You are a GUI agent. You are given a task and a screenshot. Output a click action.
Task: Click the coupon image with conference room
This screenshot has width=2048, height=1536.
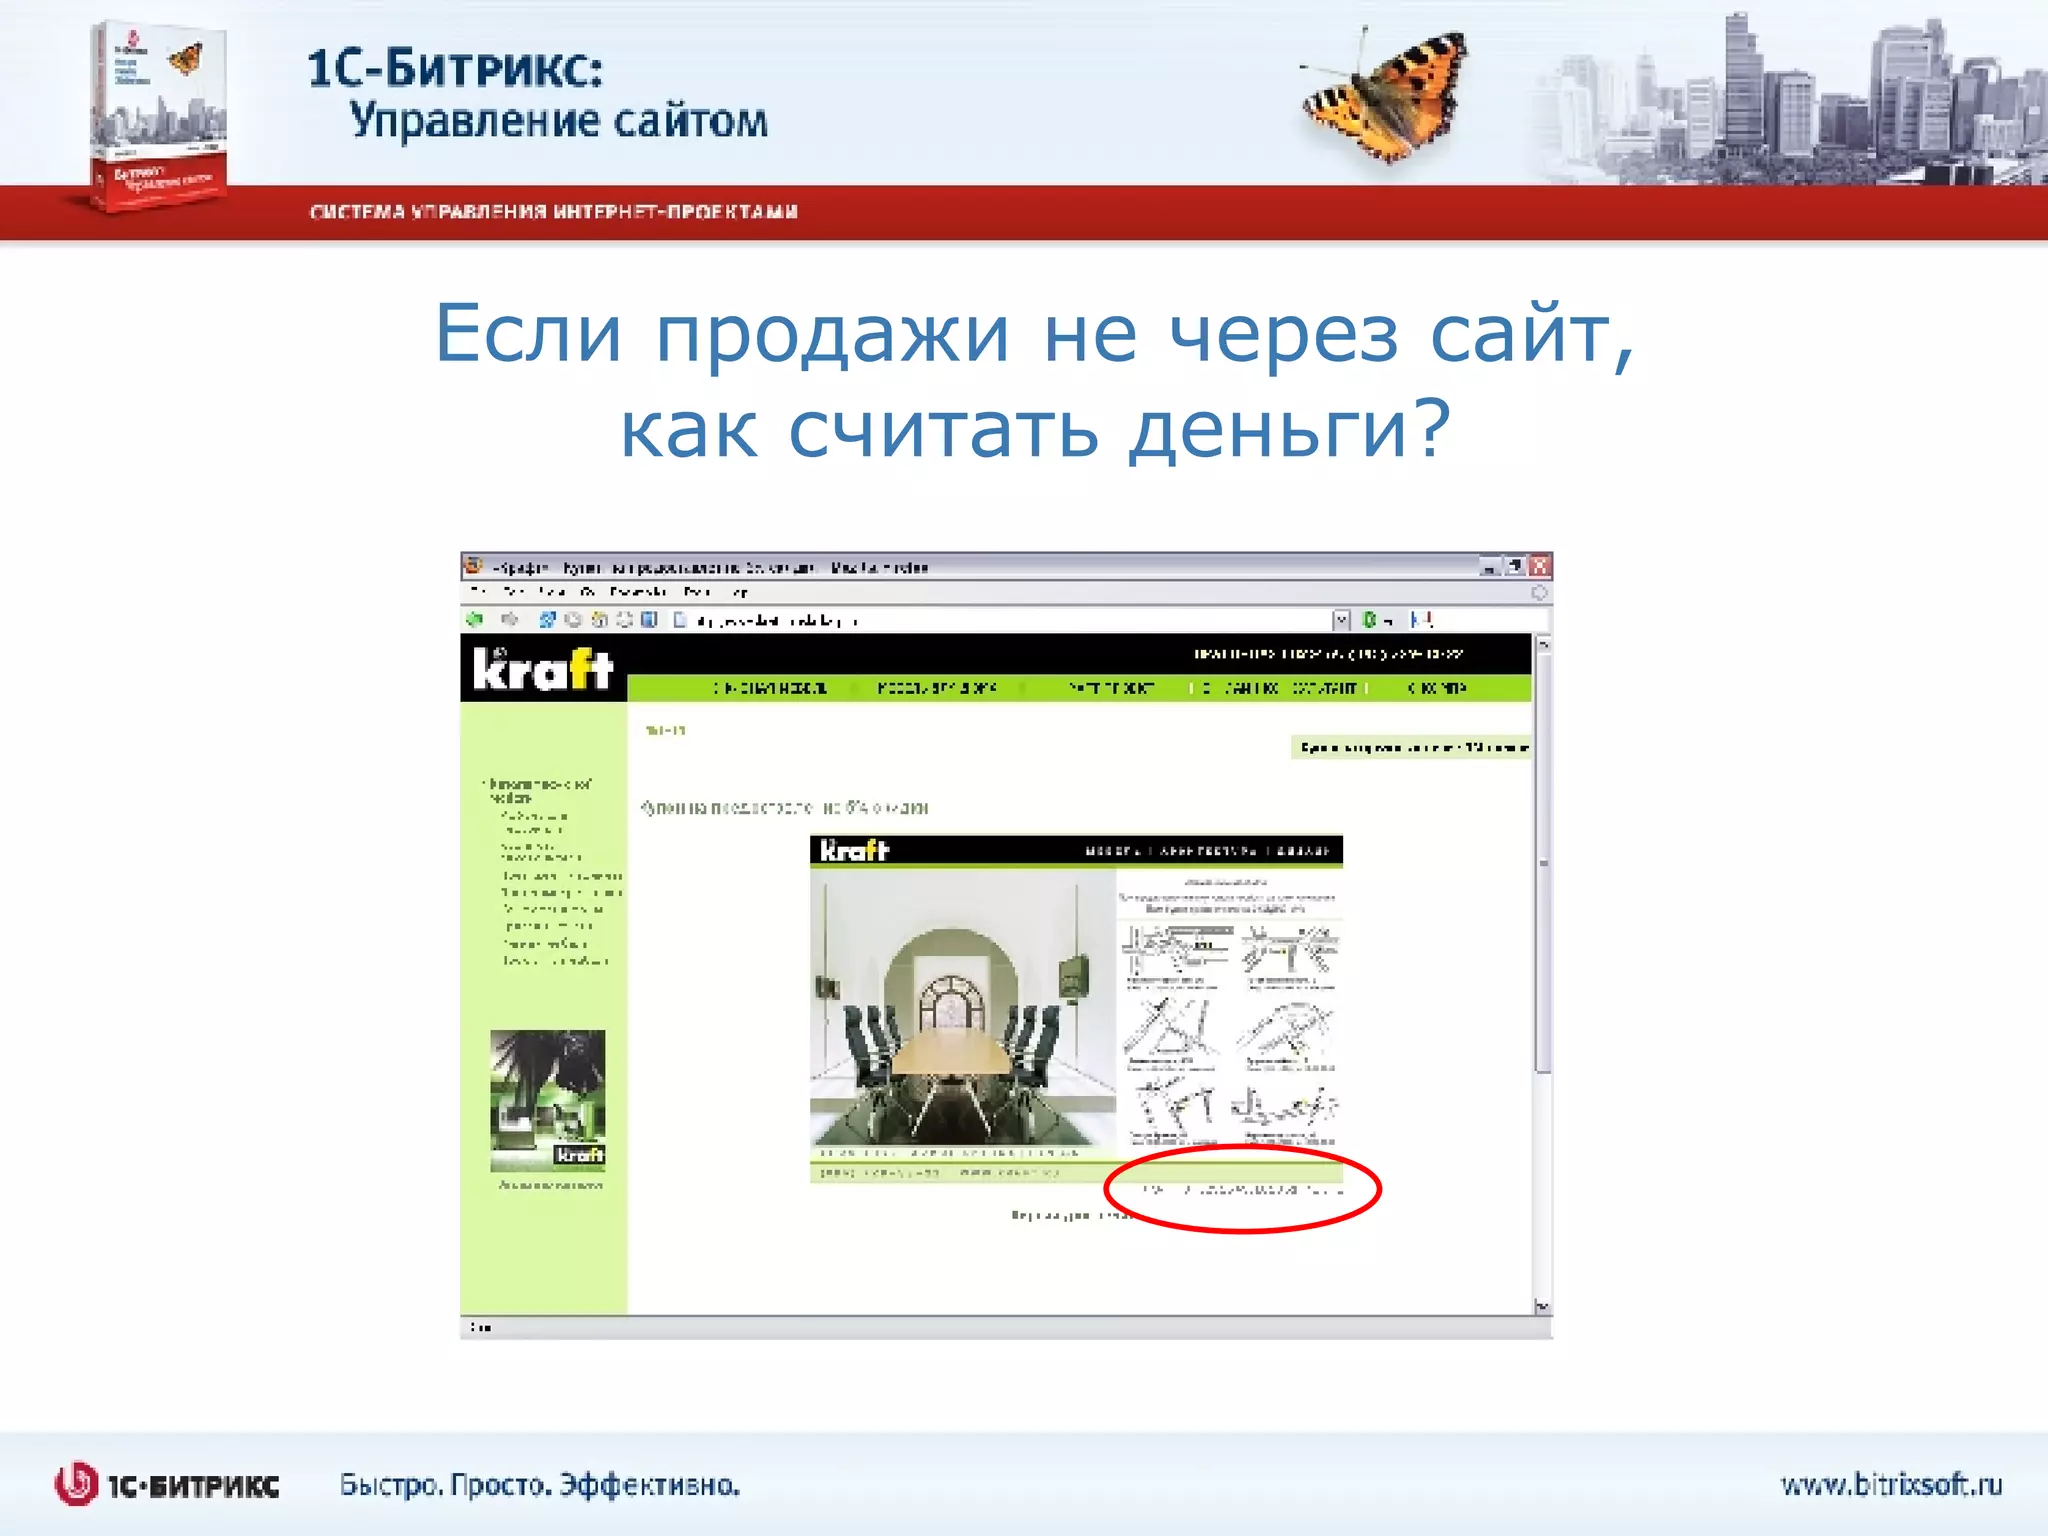1076,1010
